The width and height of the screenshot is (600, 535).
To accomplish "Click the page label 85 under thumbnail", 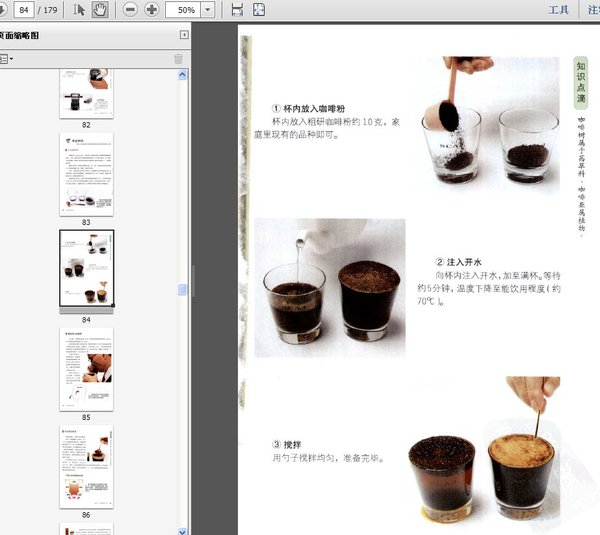I will pyautogui.click(x=86, y=417).
